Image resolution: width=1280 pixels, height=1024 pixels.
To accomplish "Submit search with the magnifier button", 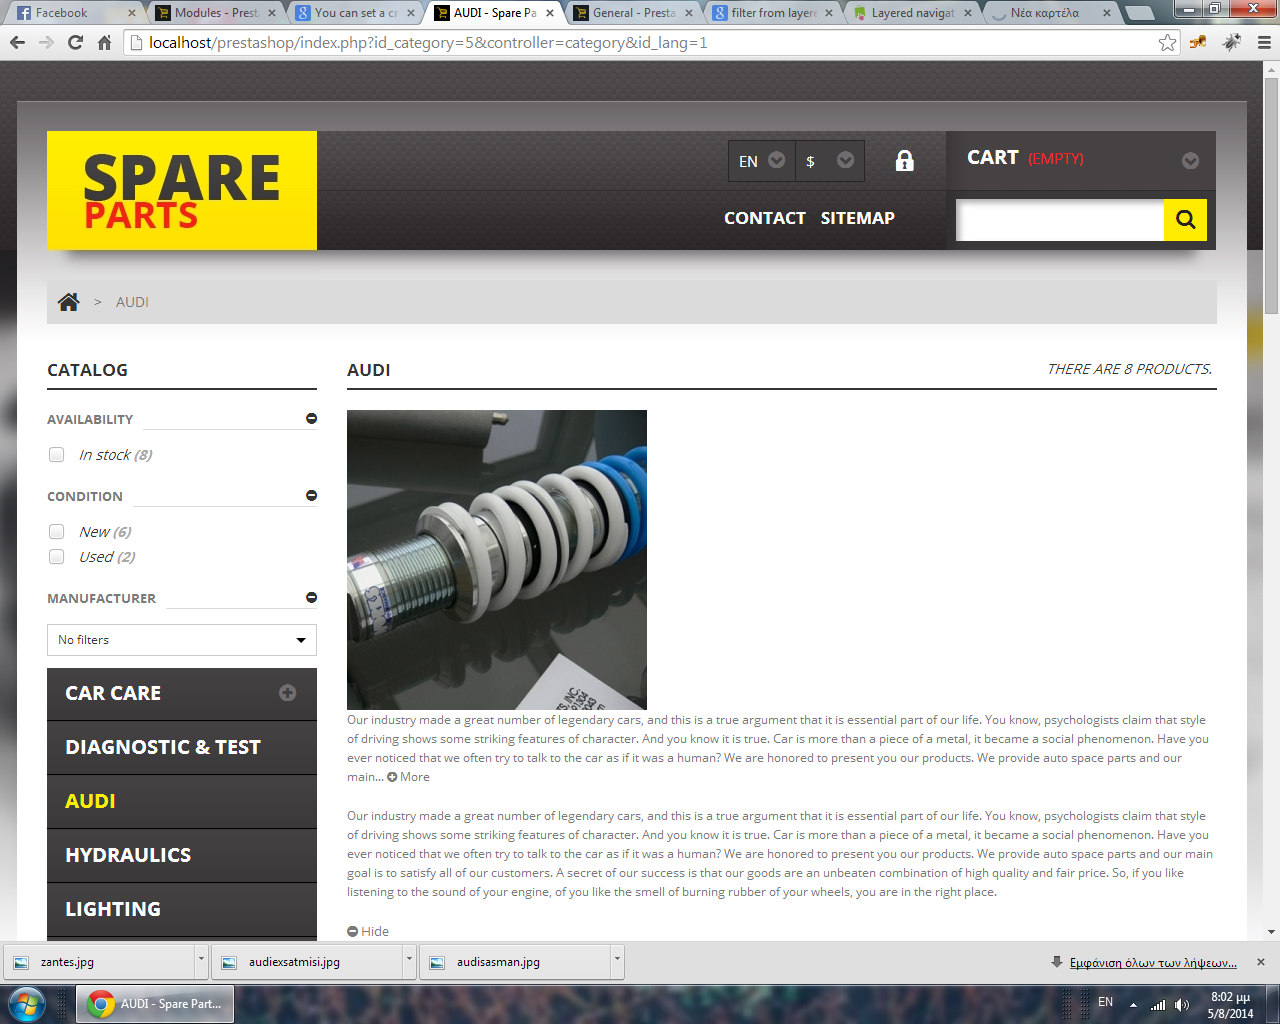I will (1185, 220).
